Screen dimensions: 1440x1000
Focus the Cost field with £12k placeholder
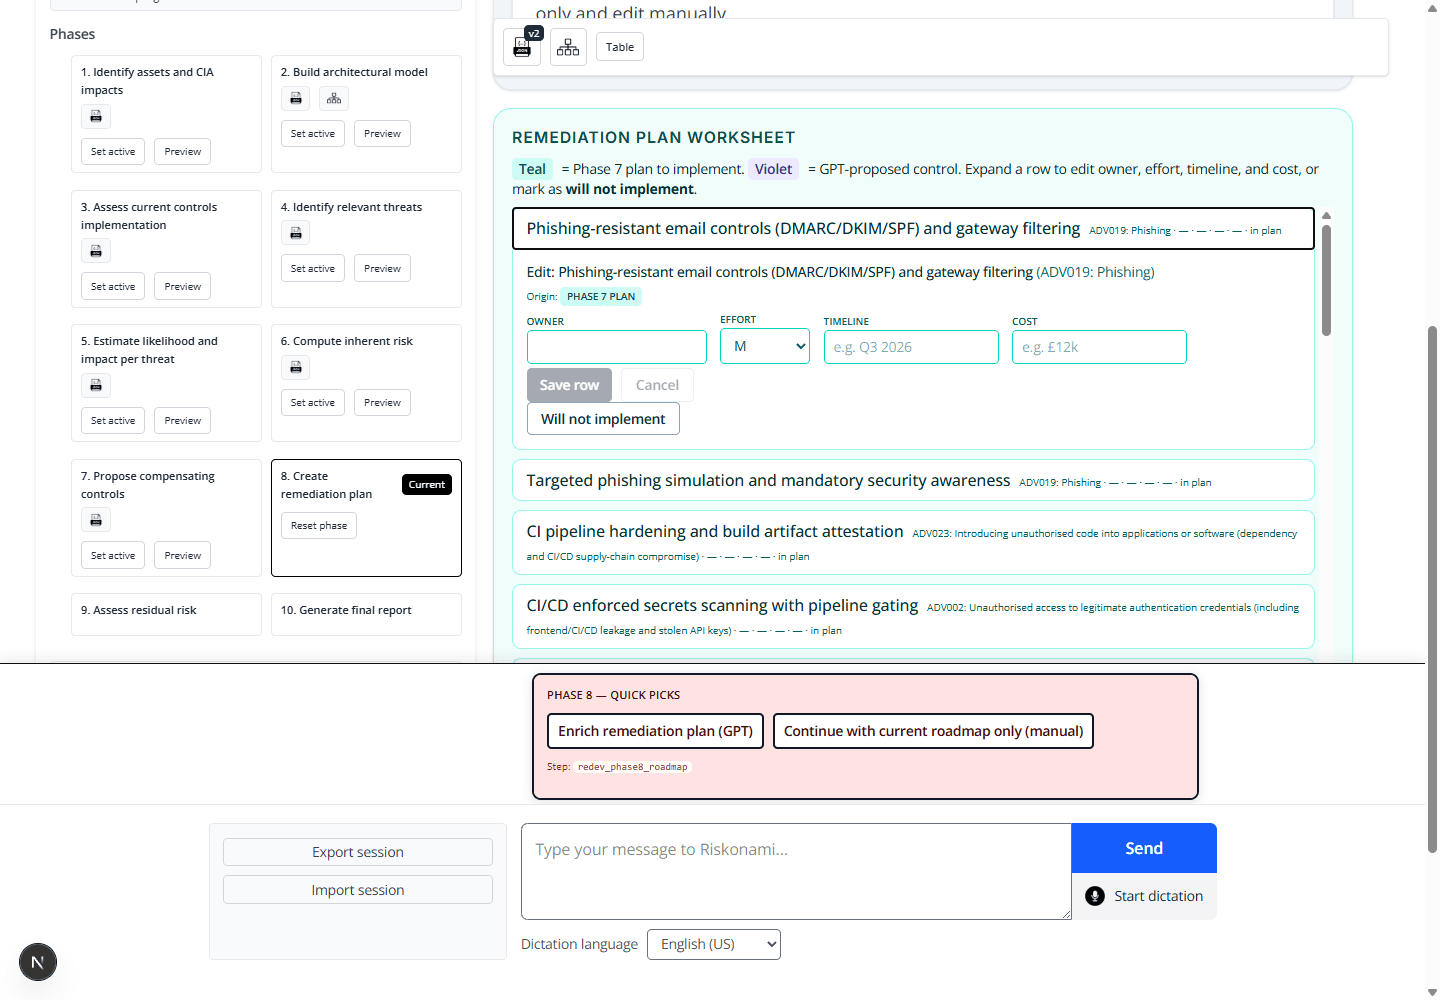pos(1099,347)
